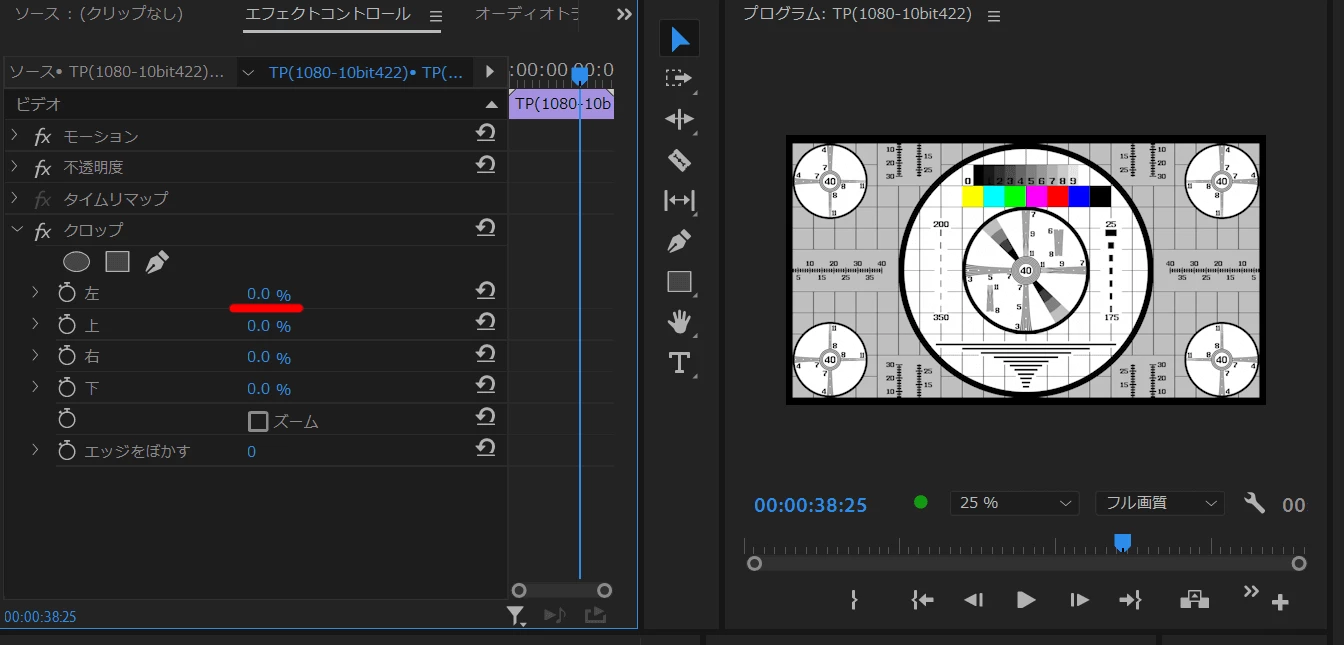The image size is (1344, 645).
Task: Open the 25 % zoom level dropdown
Action: click(x=1014, y=503)
